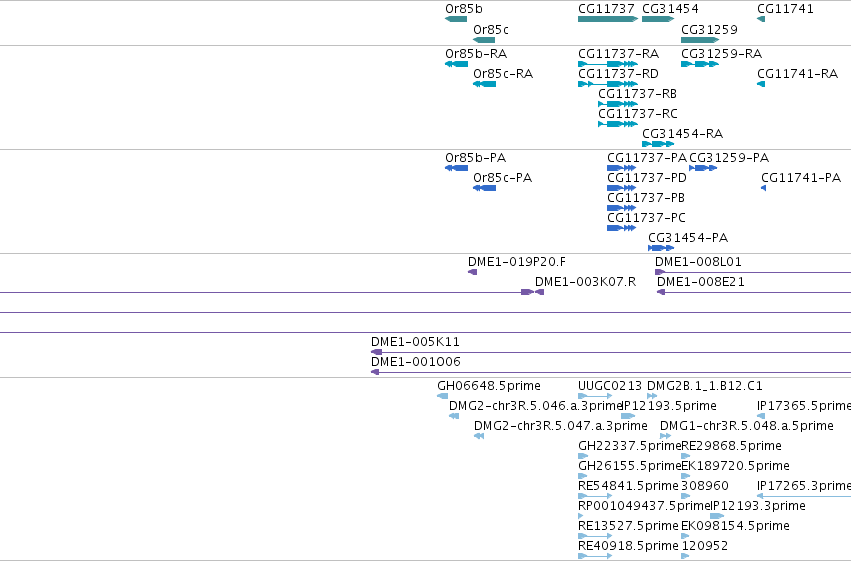Click the CG31454 gene label
851x561 pixels.
pos(670,9)
